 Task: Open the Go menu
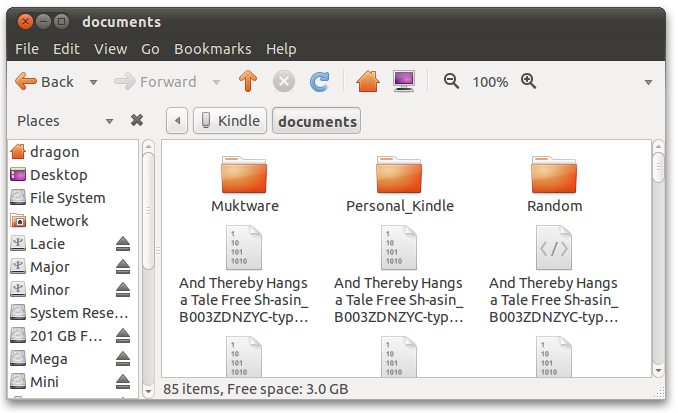[150, 48]
